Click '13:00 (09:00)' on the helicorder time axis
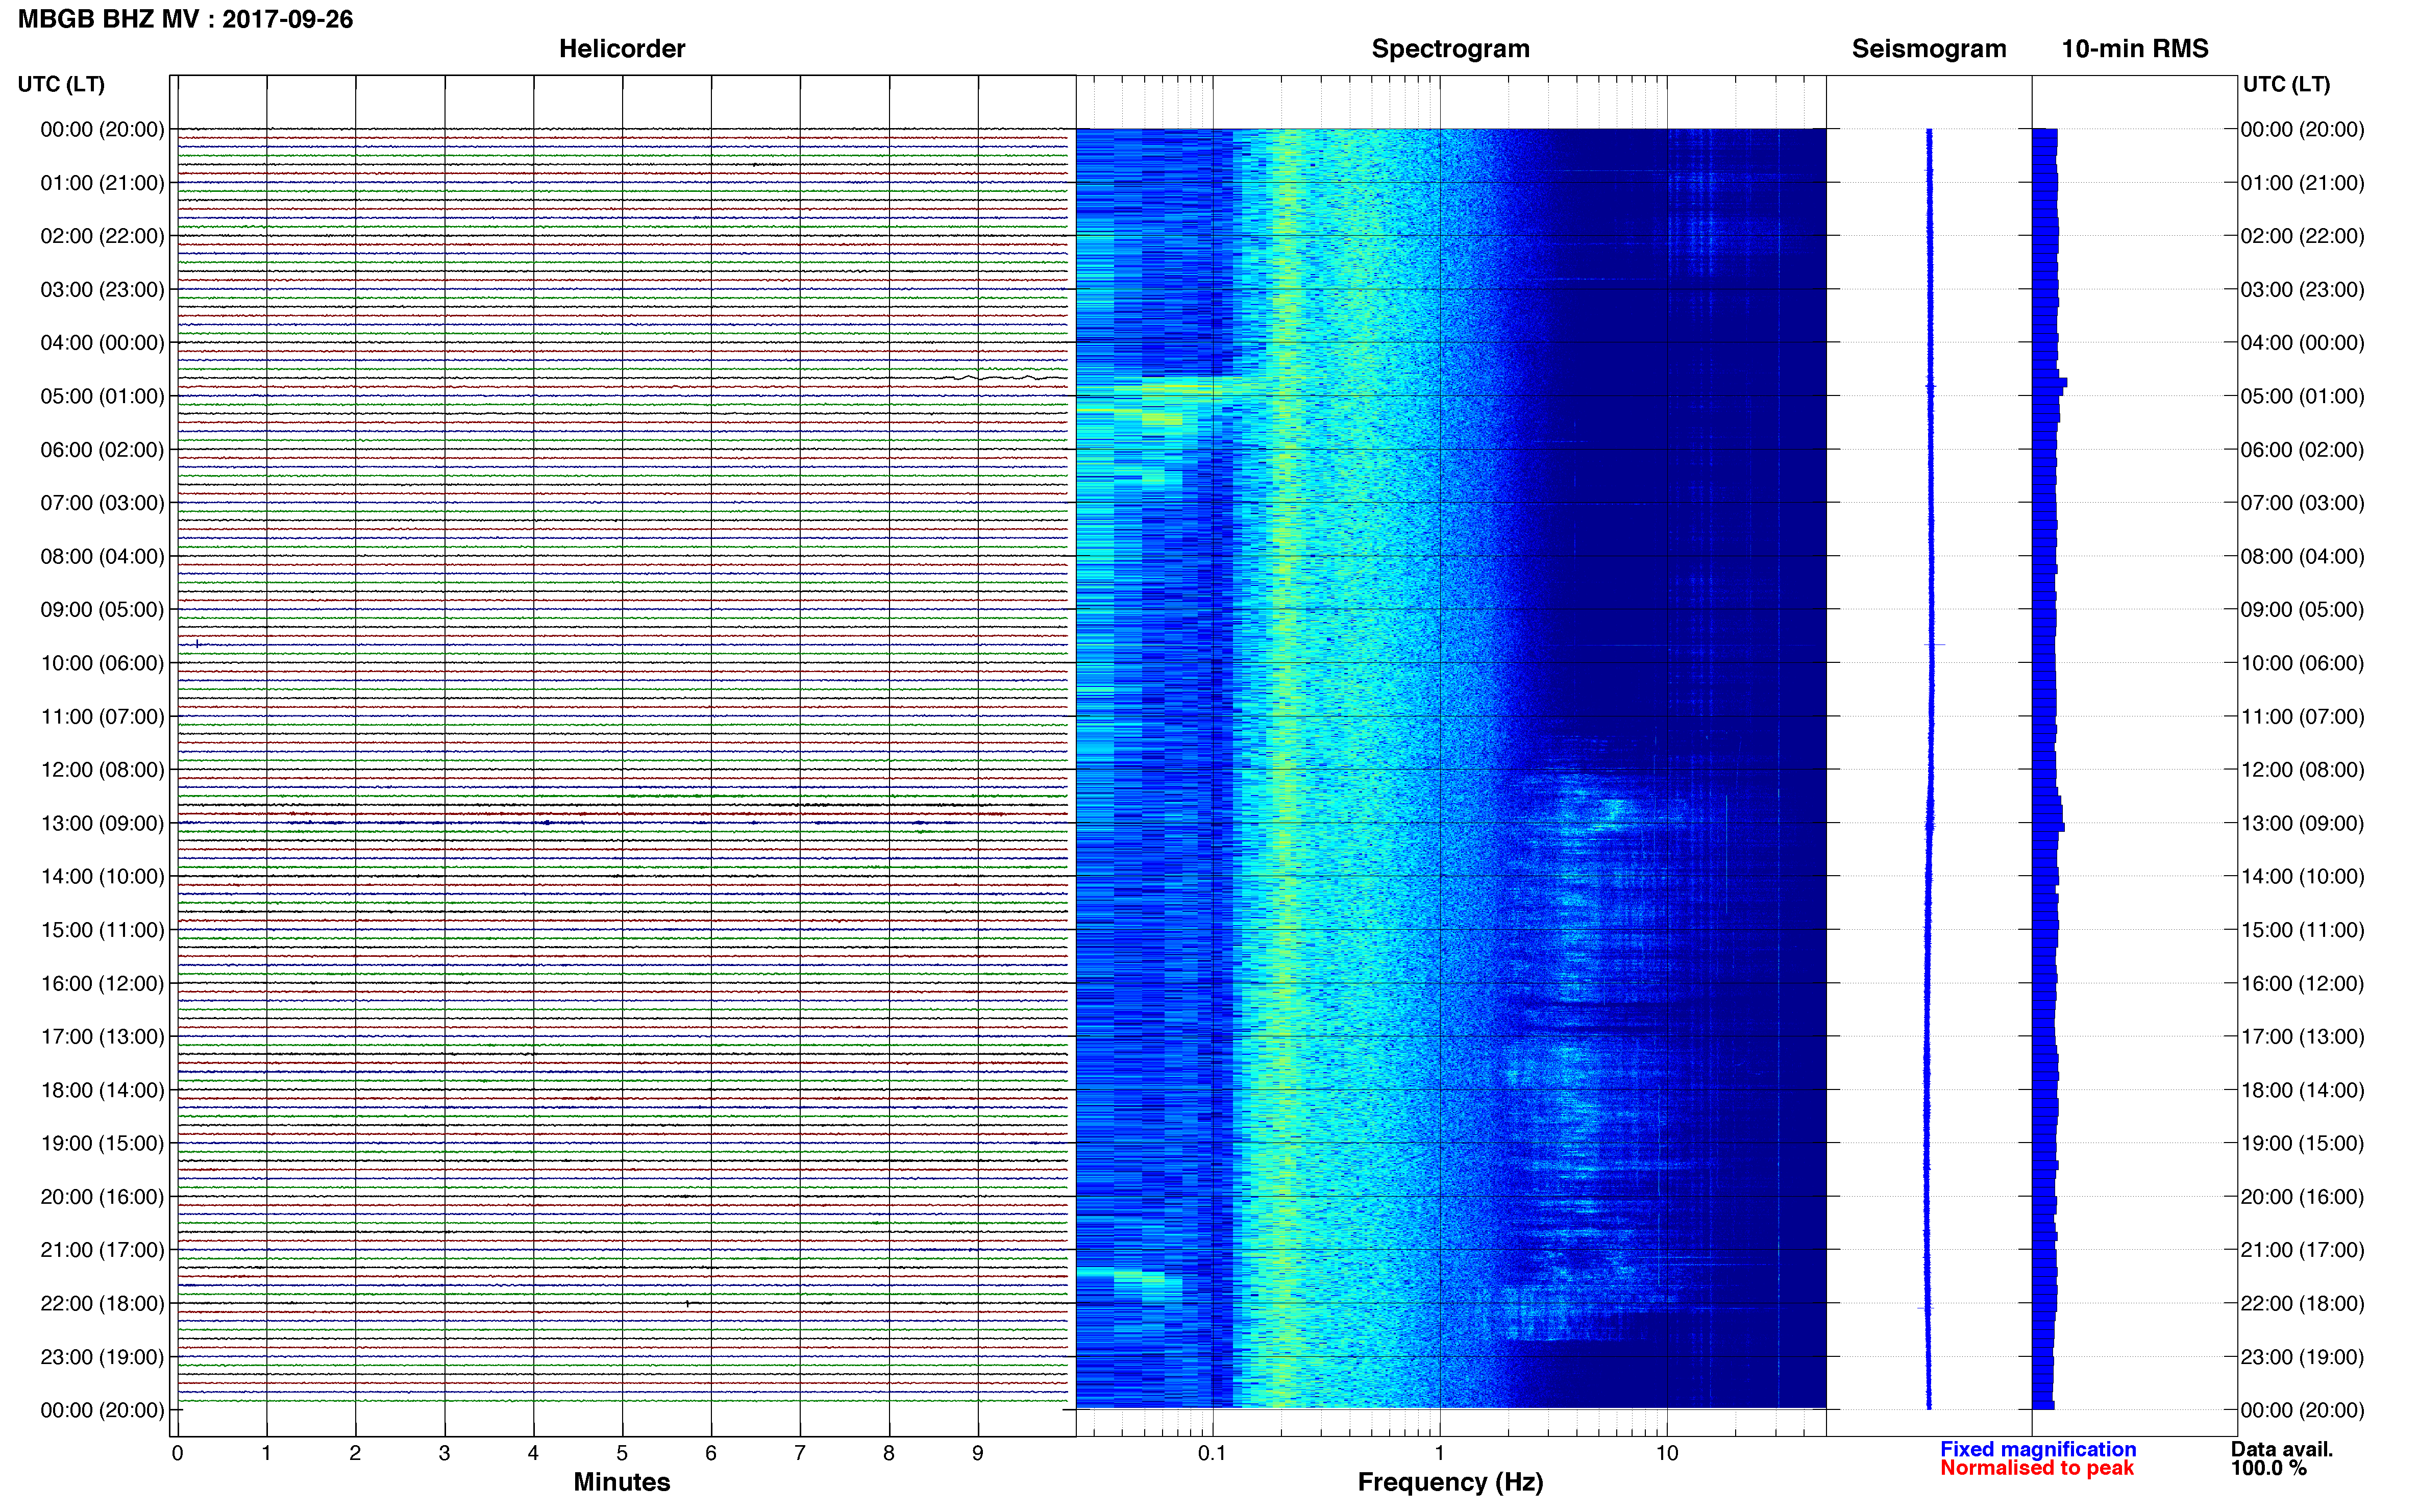 pyautogui.click(x=102, y=824)
